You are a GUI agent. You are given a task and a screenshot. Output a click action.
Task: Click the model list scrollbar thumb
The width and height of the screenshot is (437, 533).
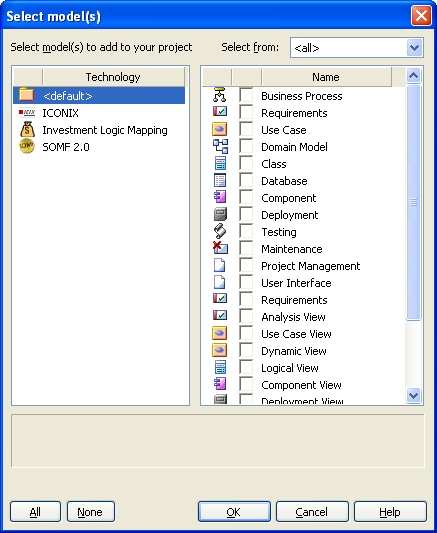tap(414, 202)
